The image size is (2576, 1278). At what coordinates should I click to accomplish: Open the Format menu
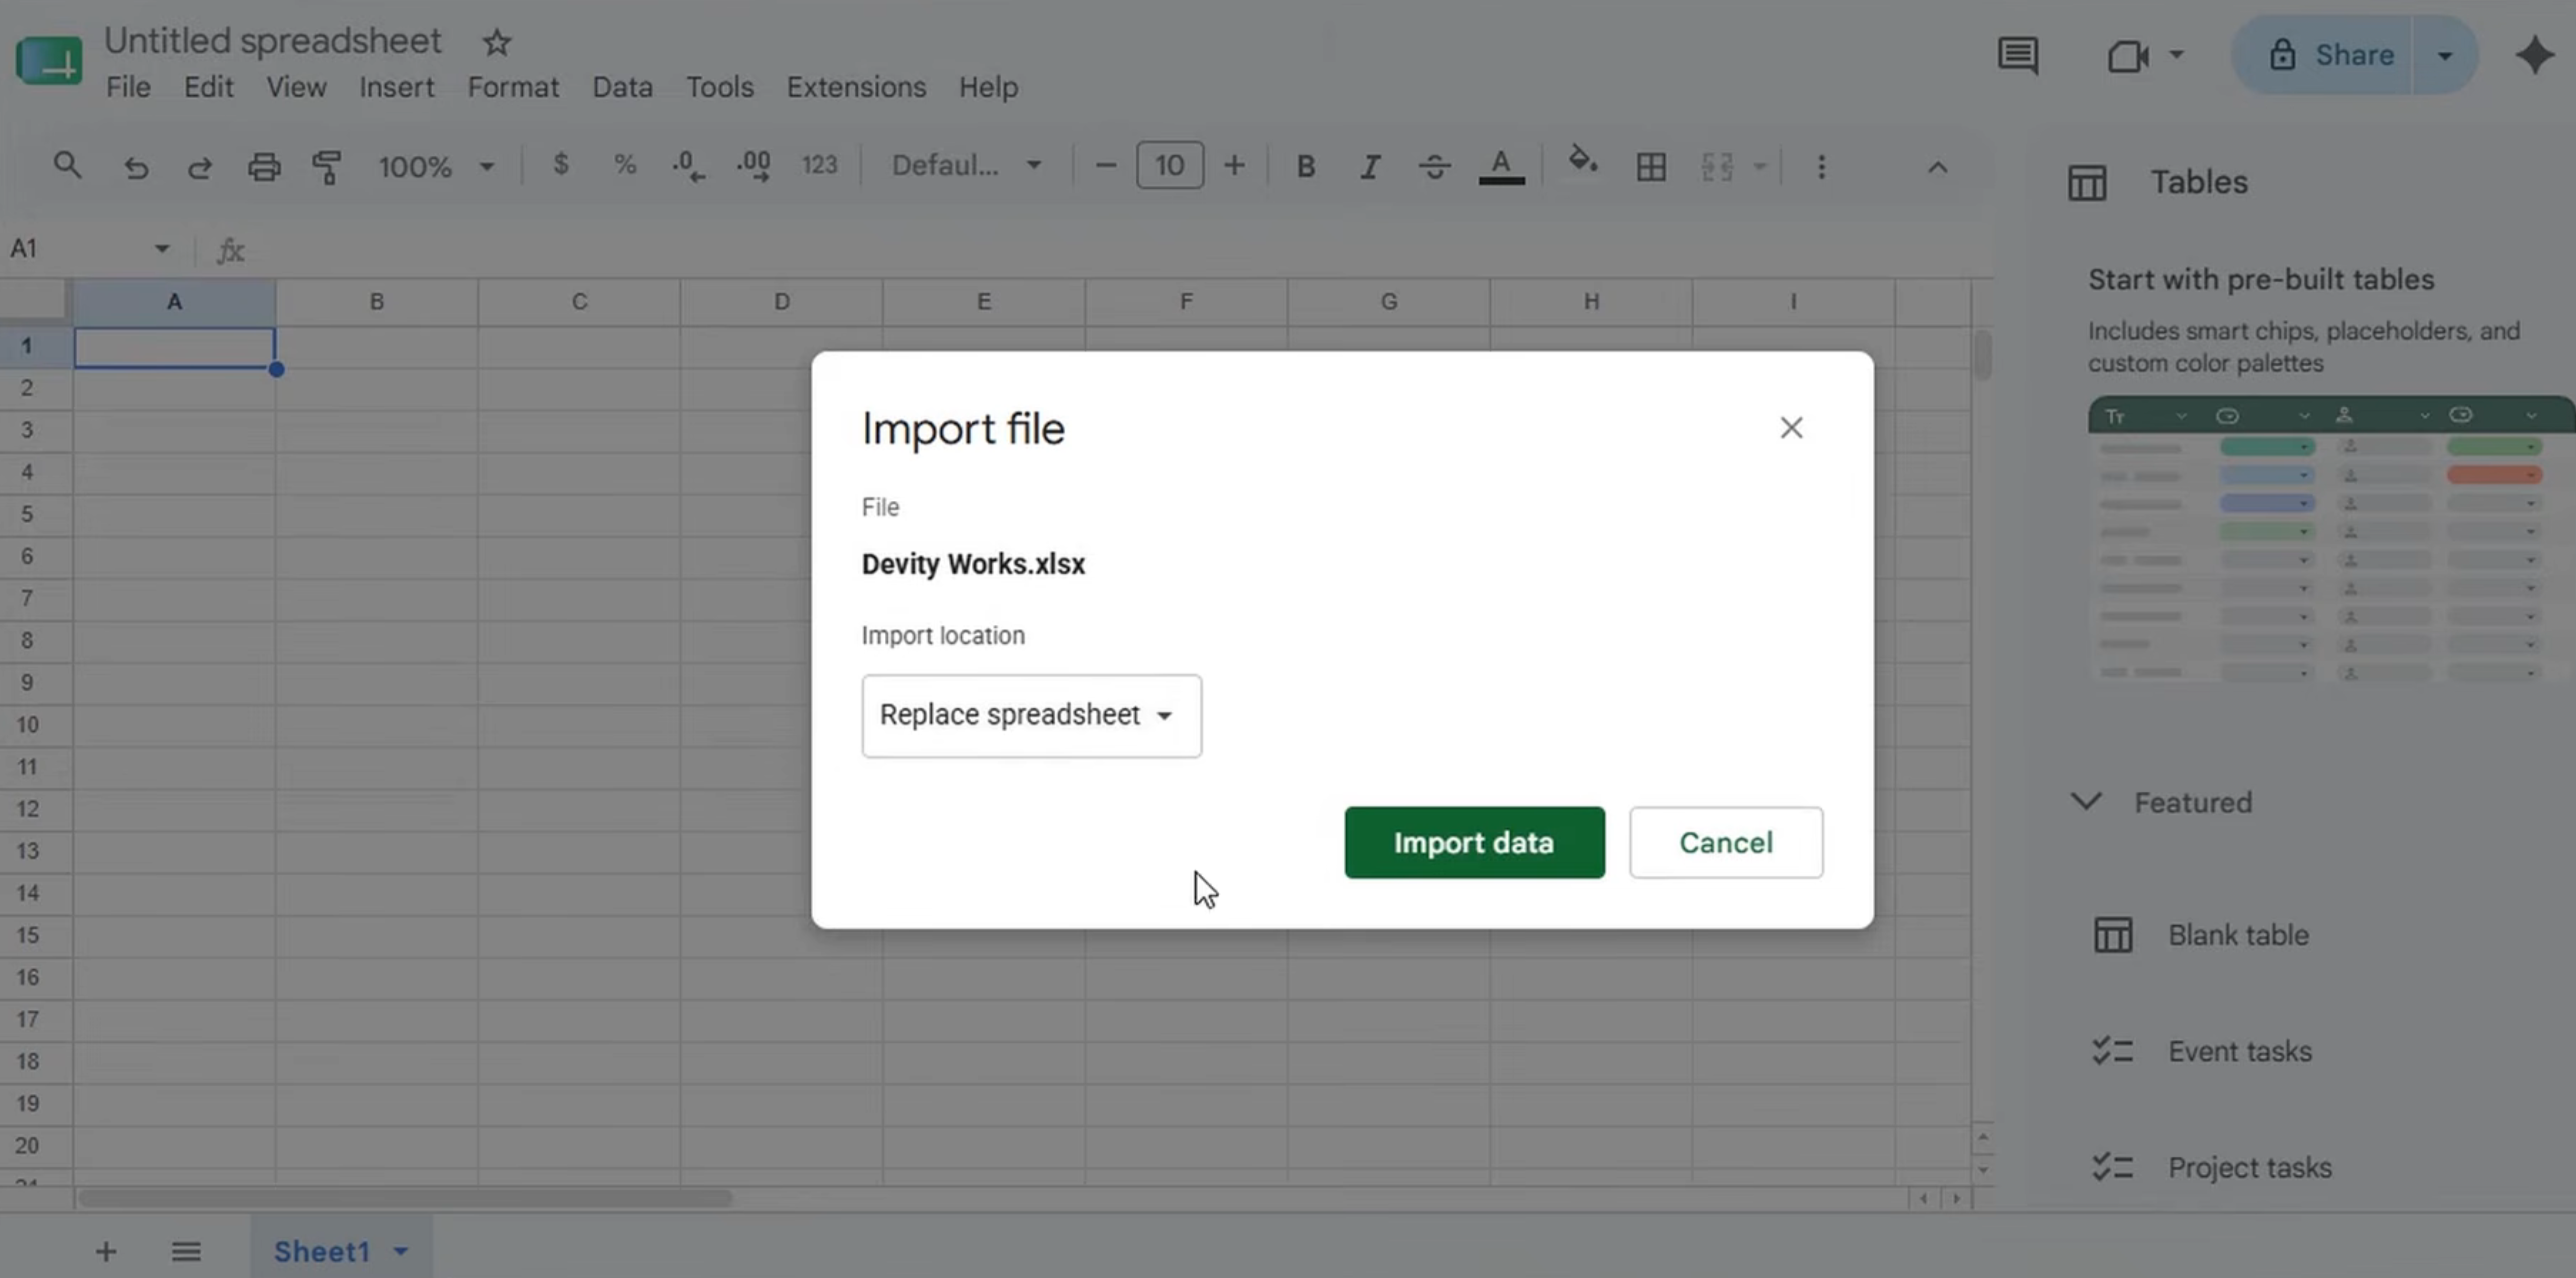(x=513, y=87)
